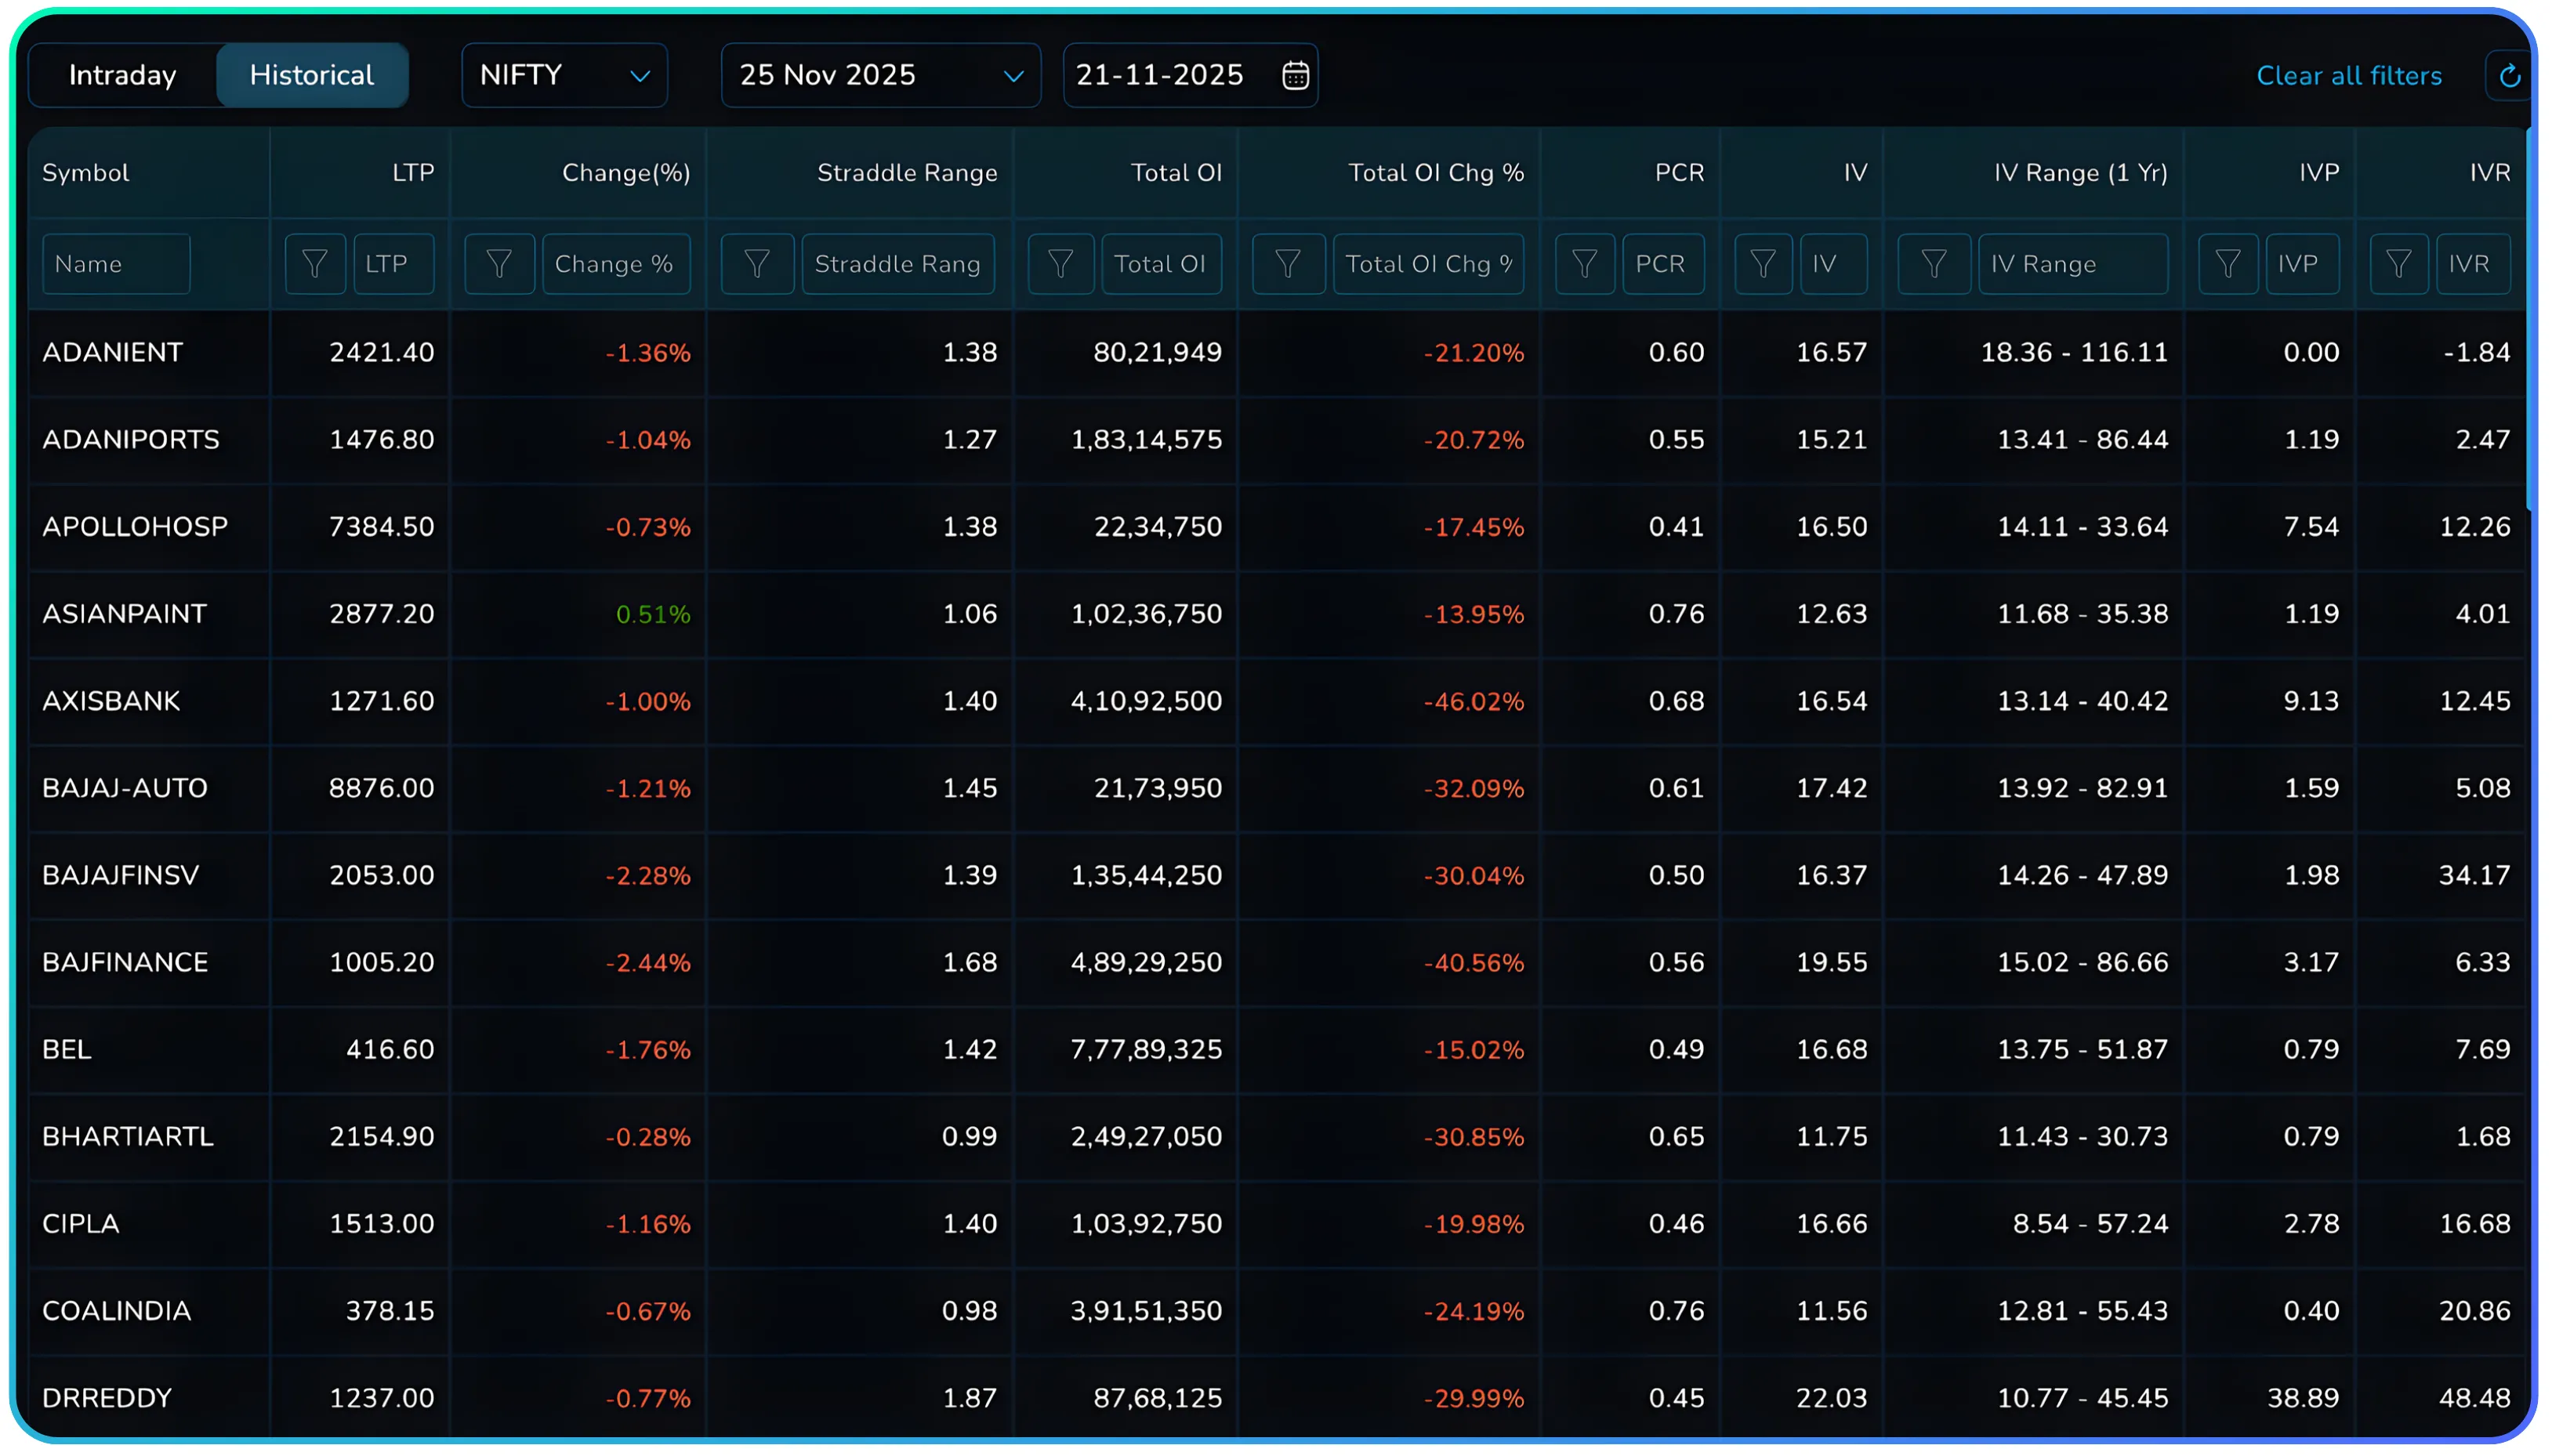Select the Historical tab
Screen dimensions: 2552x1456
click(x=311, y=75)
